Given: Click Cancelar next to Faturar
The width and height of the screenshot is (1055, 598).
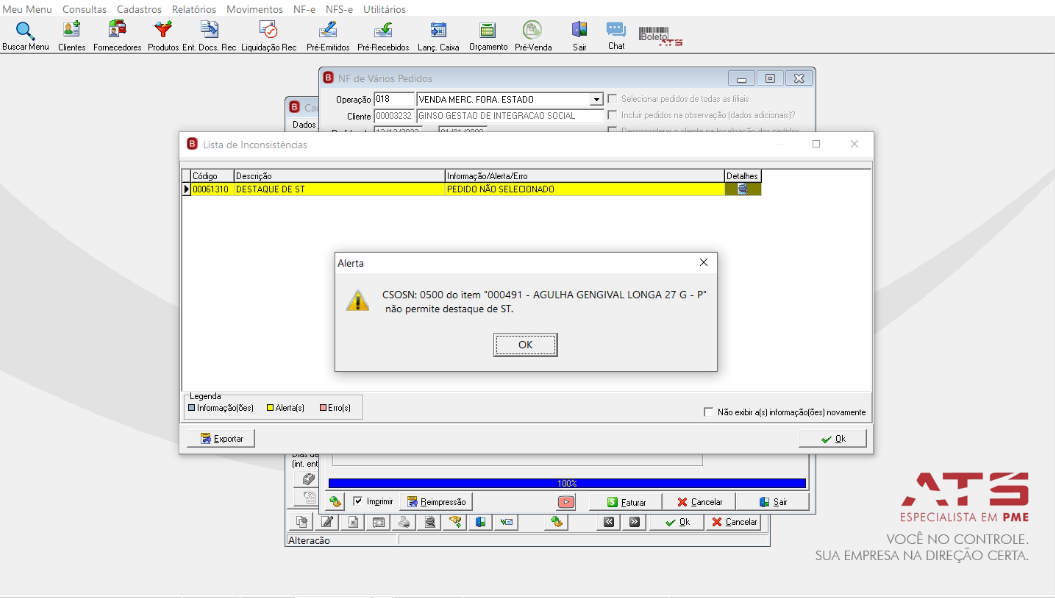Looking at the screenshot, I should click(699, 502).
